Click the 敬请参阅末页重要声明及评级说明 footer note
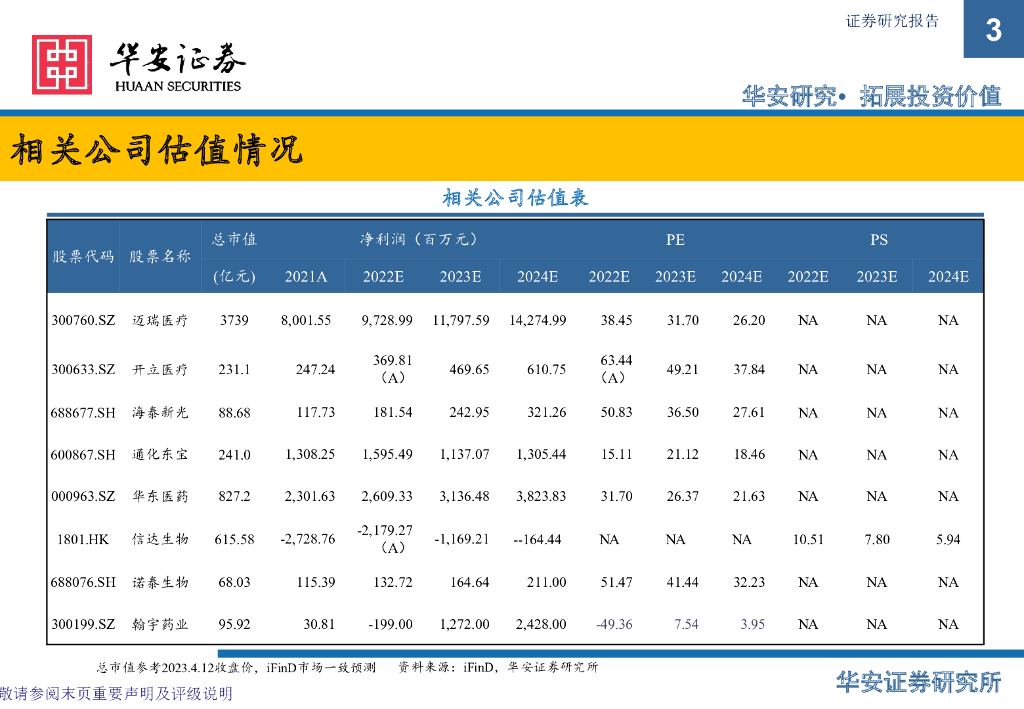The height and width of the screenshot is (709, 1024). pos(116,693)
